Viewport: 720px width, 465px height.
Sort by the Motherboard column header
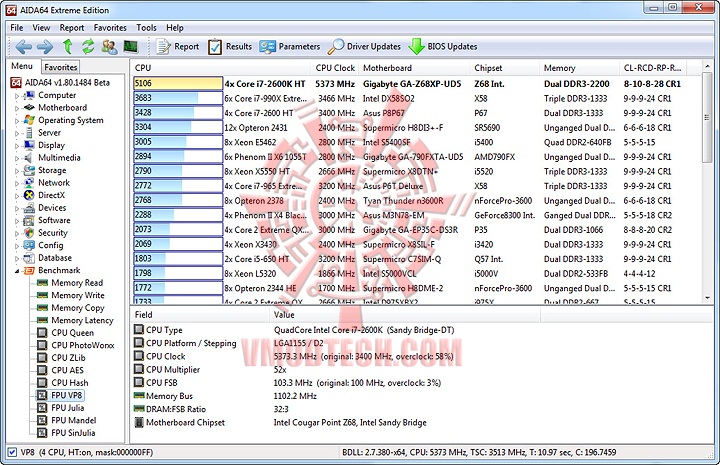click(x=415, y=67)
